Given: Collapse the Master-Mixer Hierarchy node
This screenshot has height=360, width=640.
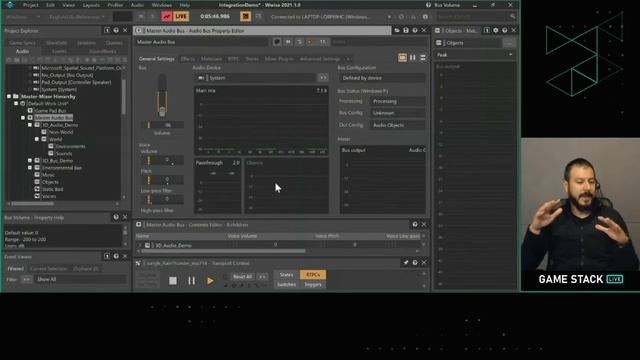Looking at the screenshot, I should (x=9, y=97).
